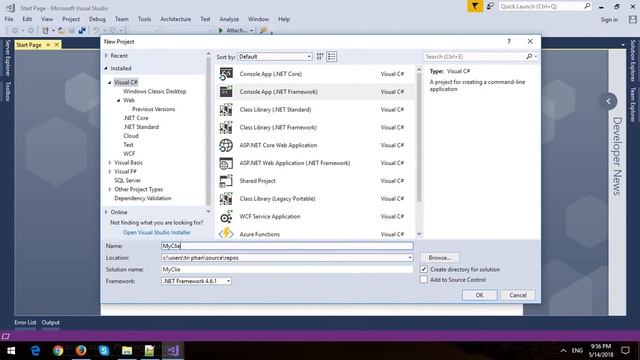
Task: Click scroll down arrow of template list
Action: pyautogui.click(x=419, y=234)
